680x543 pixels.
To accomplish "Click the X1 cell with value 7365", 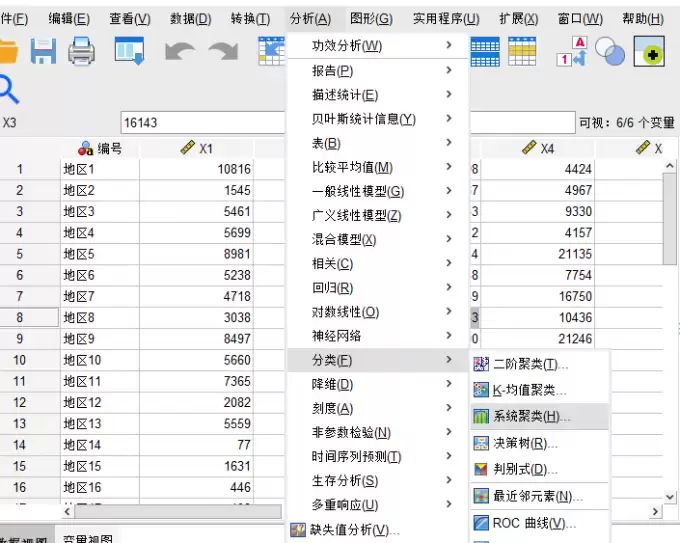I will (x=196, y=381).
